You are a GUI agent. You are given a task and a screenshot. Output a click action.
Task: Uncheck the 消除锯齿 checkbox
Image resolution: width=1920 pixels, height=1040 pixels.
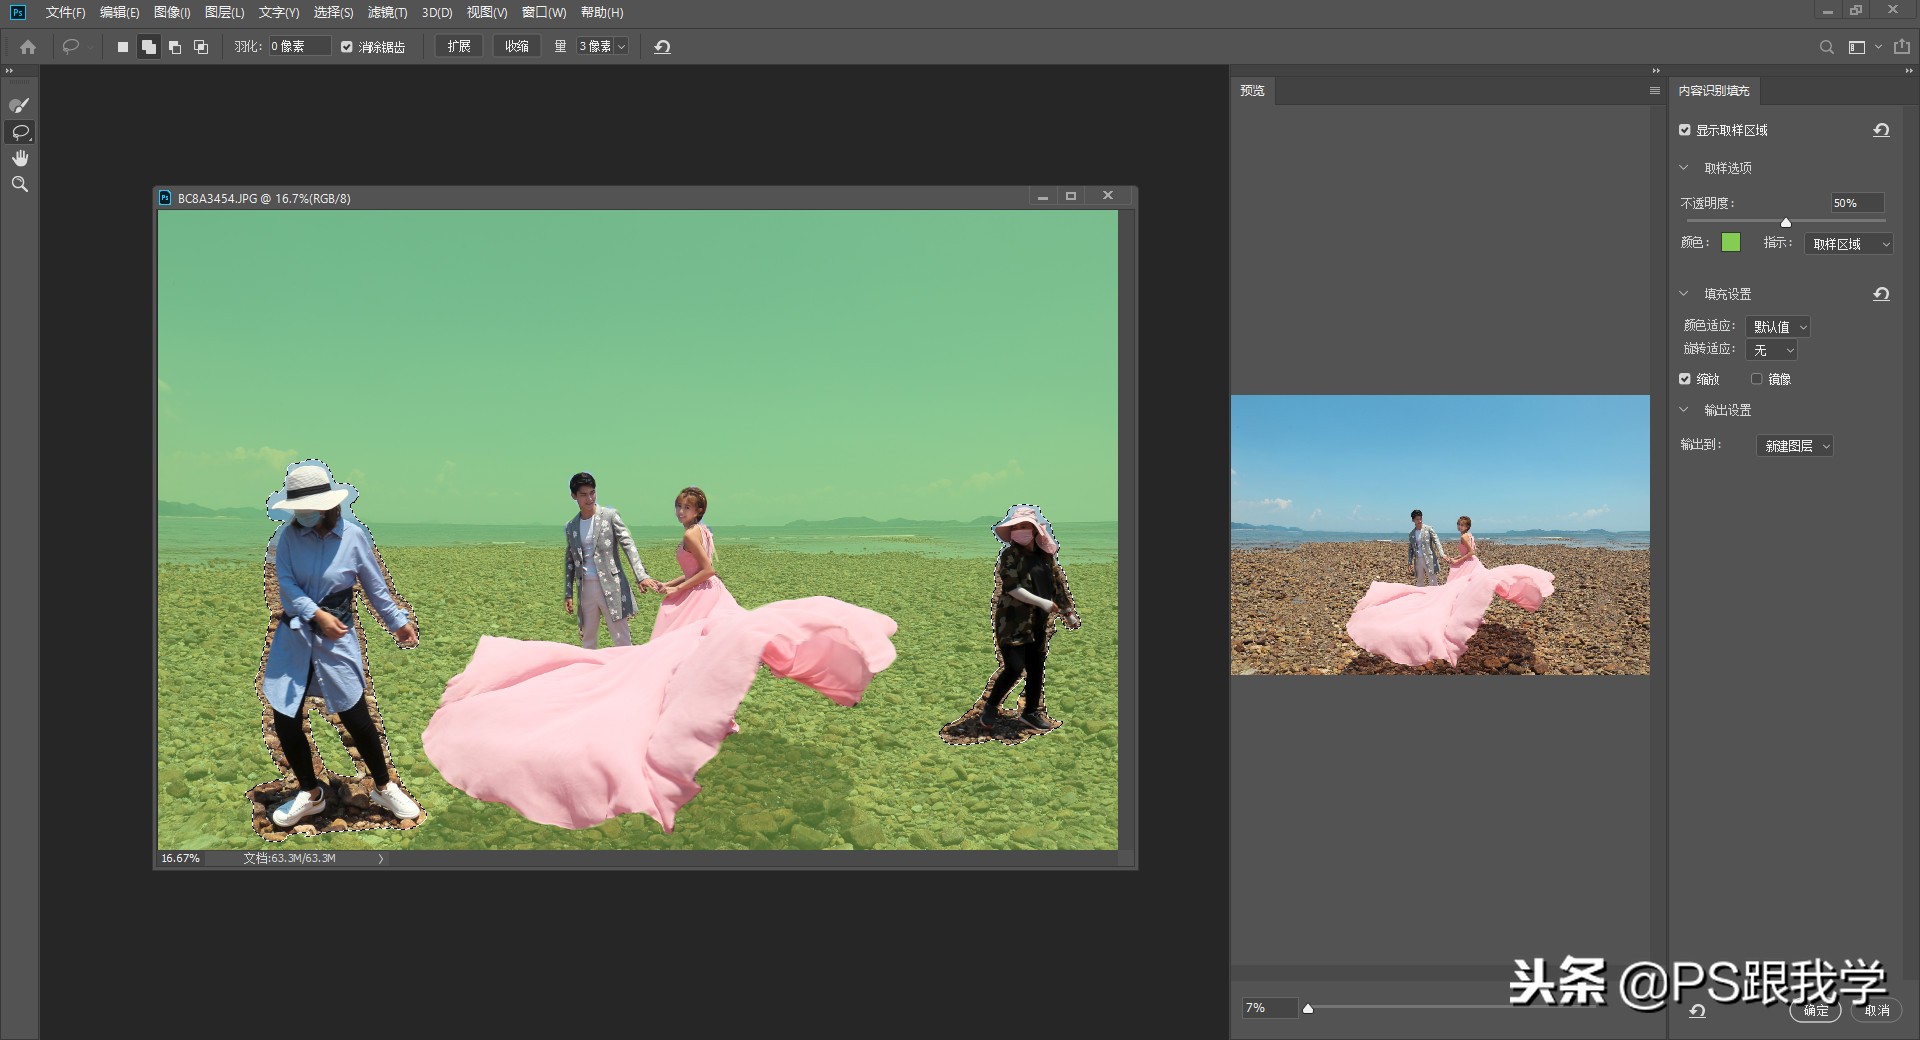tap(347, 46)
